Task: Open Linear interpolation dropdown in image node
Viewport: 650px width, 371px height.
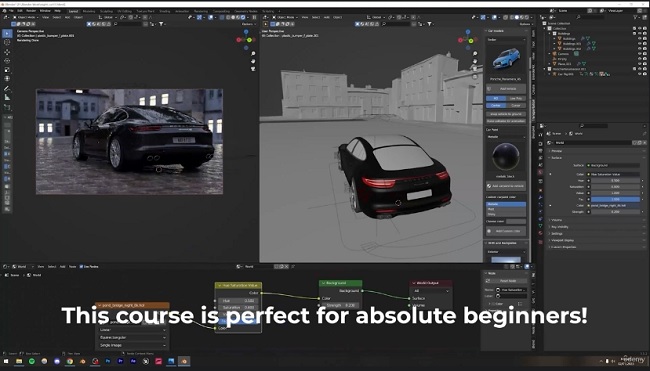Action: click(133, 330)
